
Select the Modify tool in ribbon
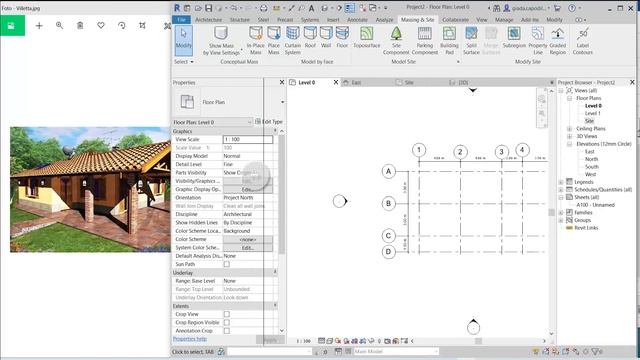point(183,40)
